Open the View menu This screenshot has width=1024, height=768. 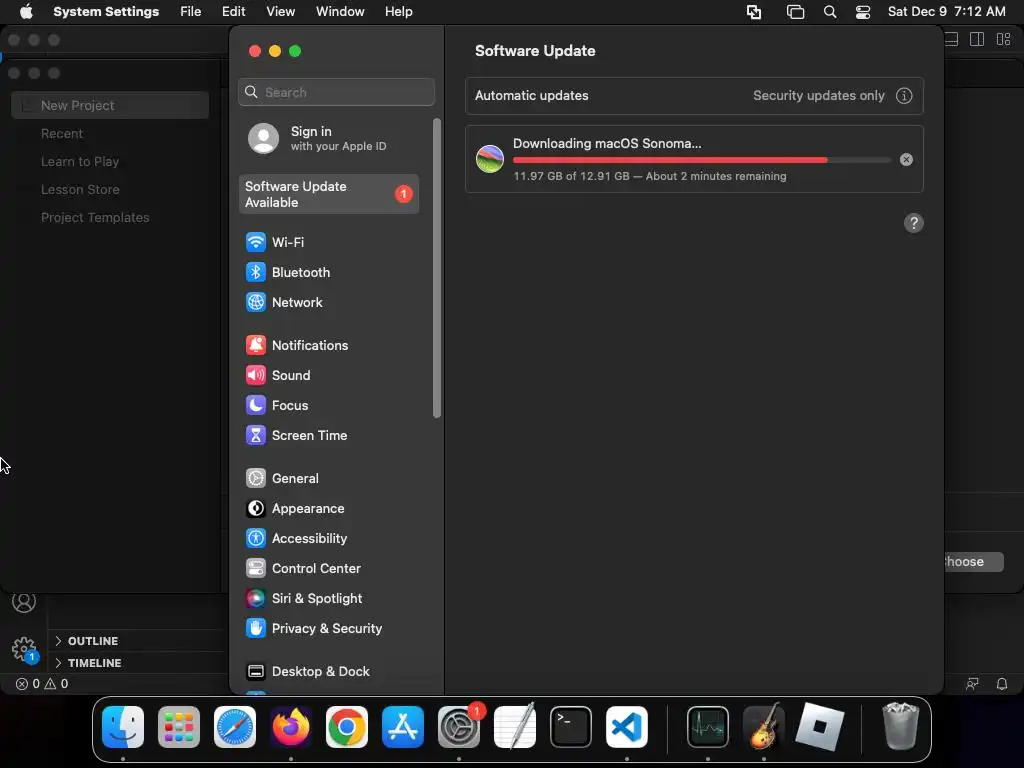280,12
